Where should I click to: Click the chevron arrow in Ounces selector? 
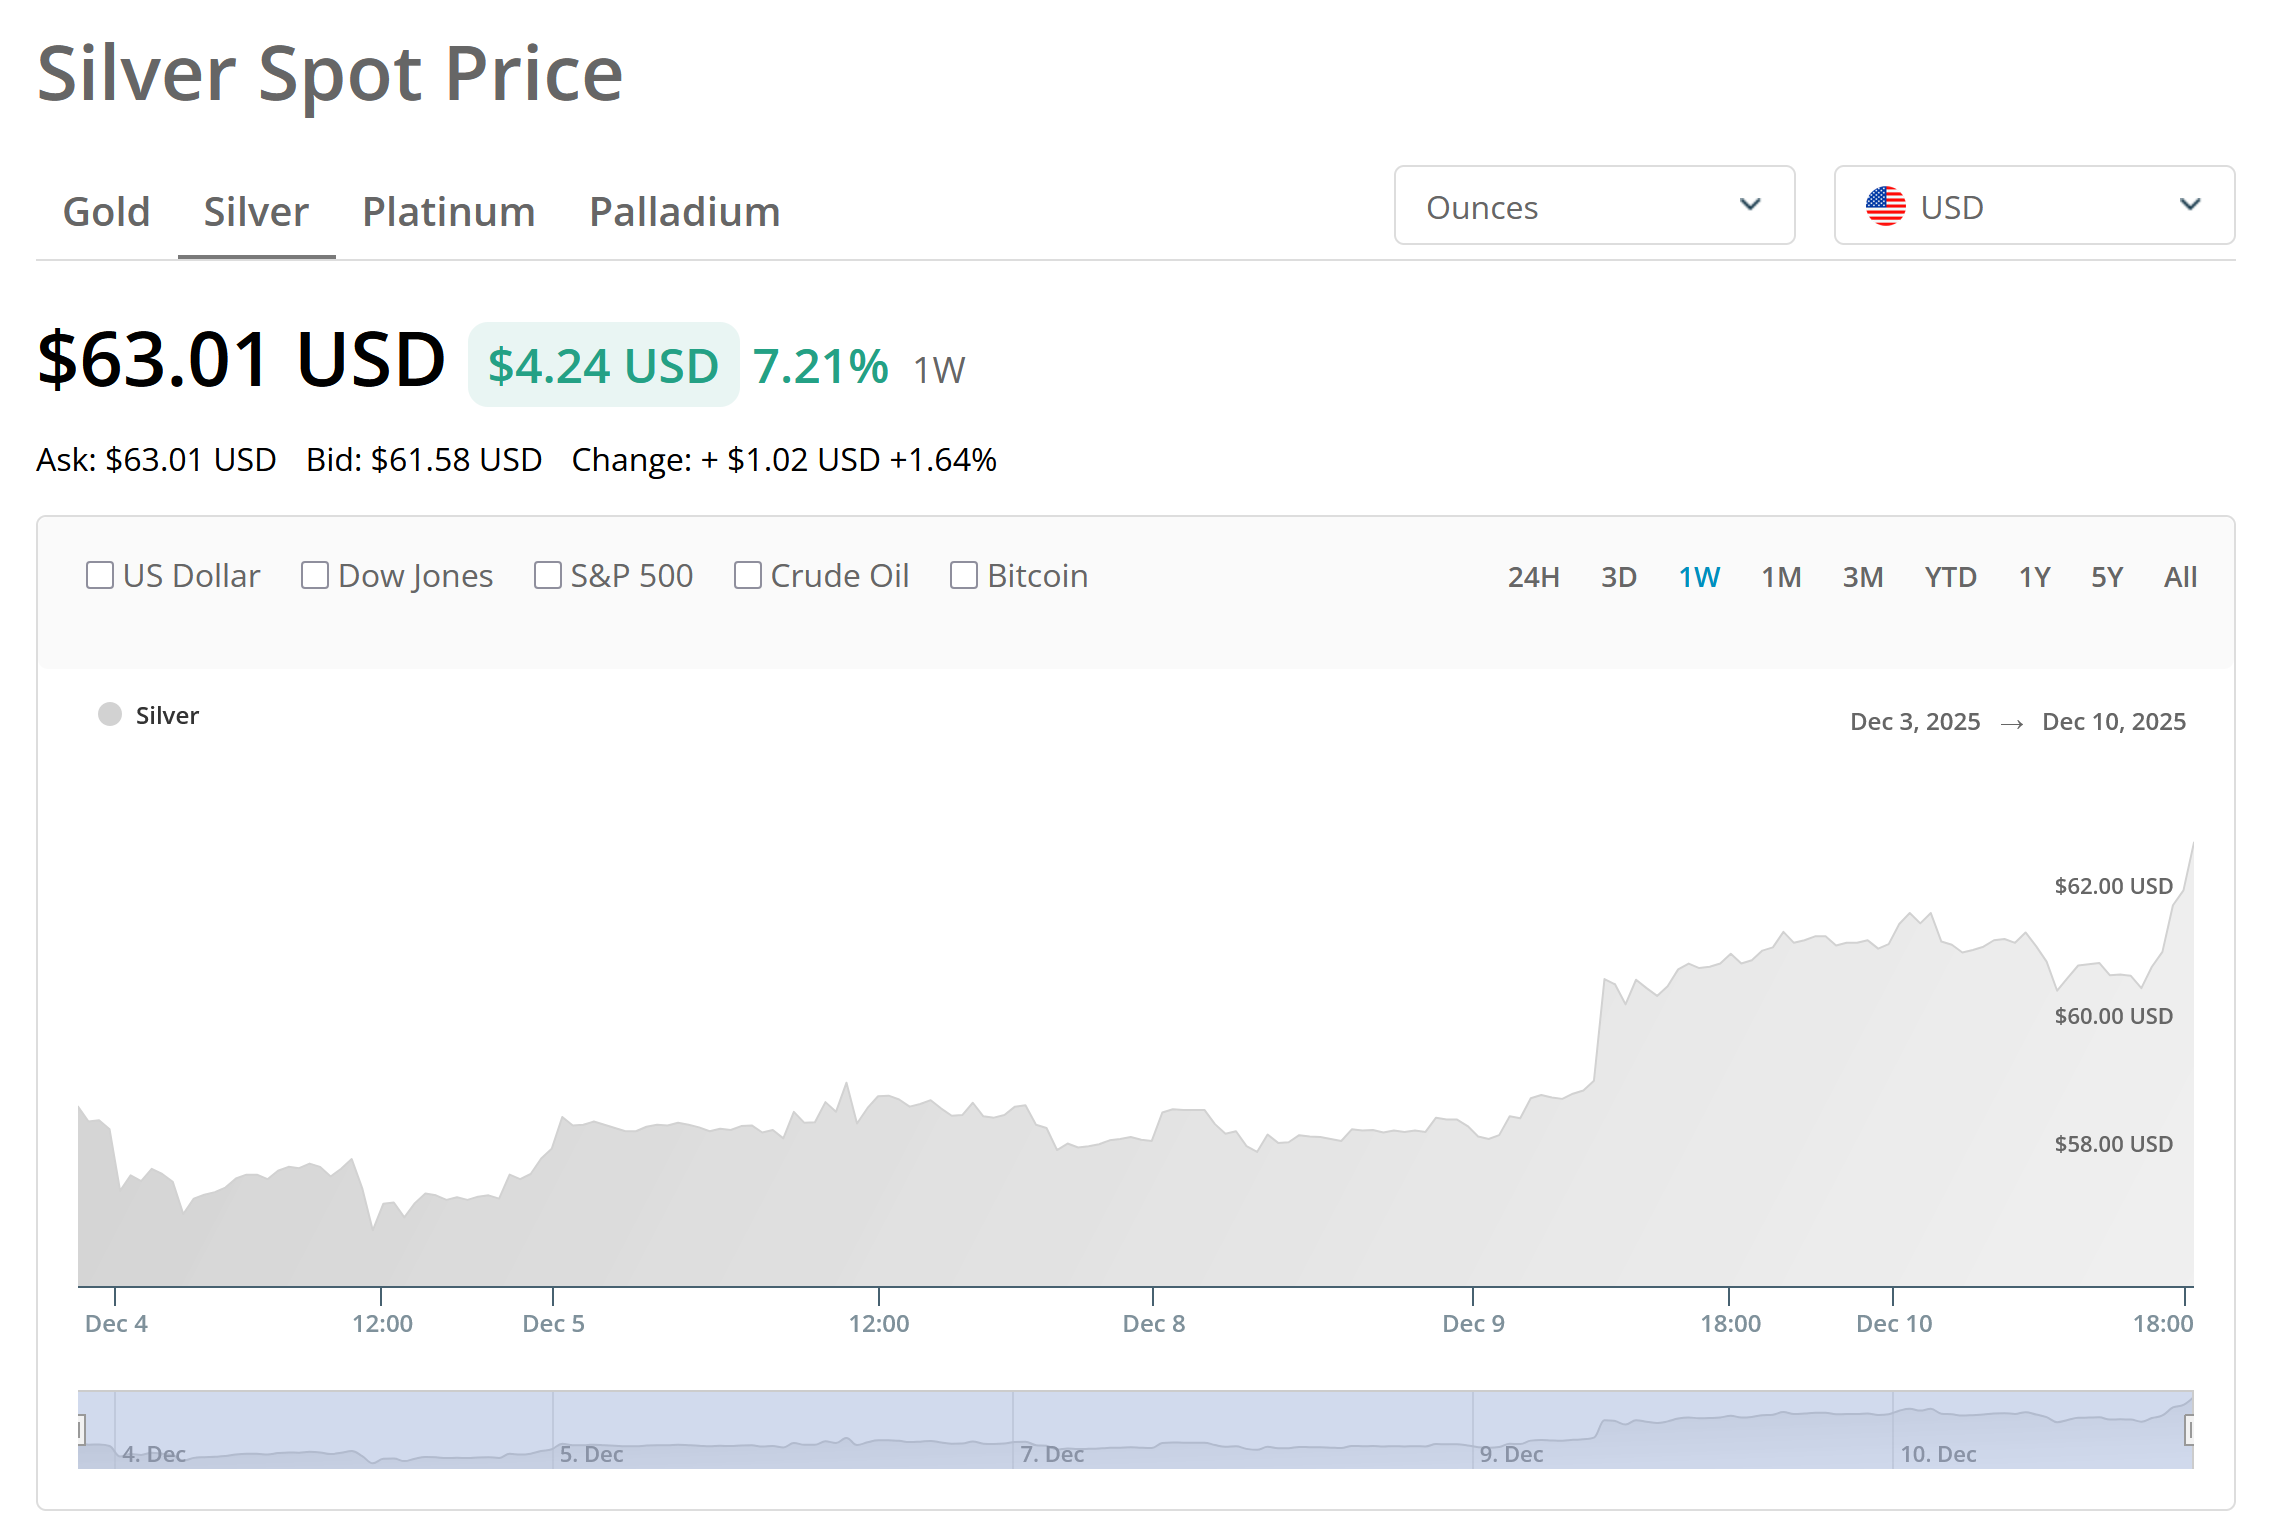point(1749,205)
